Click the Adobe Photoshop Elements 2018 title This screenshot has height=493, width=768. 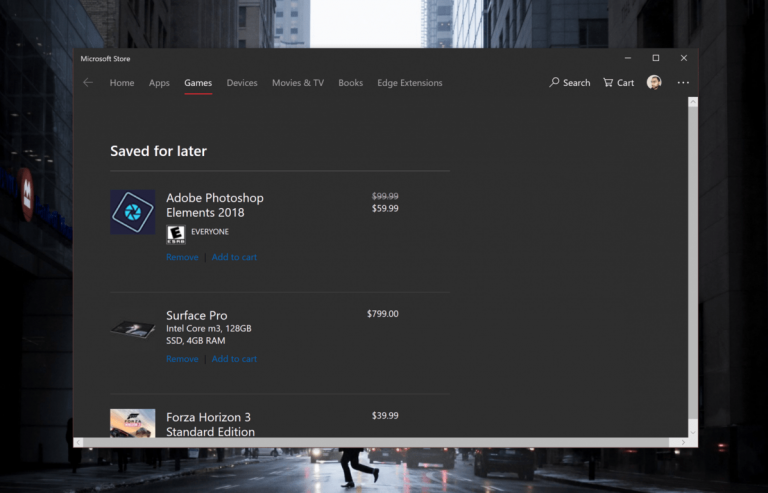215,205
